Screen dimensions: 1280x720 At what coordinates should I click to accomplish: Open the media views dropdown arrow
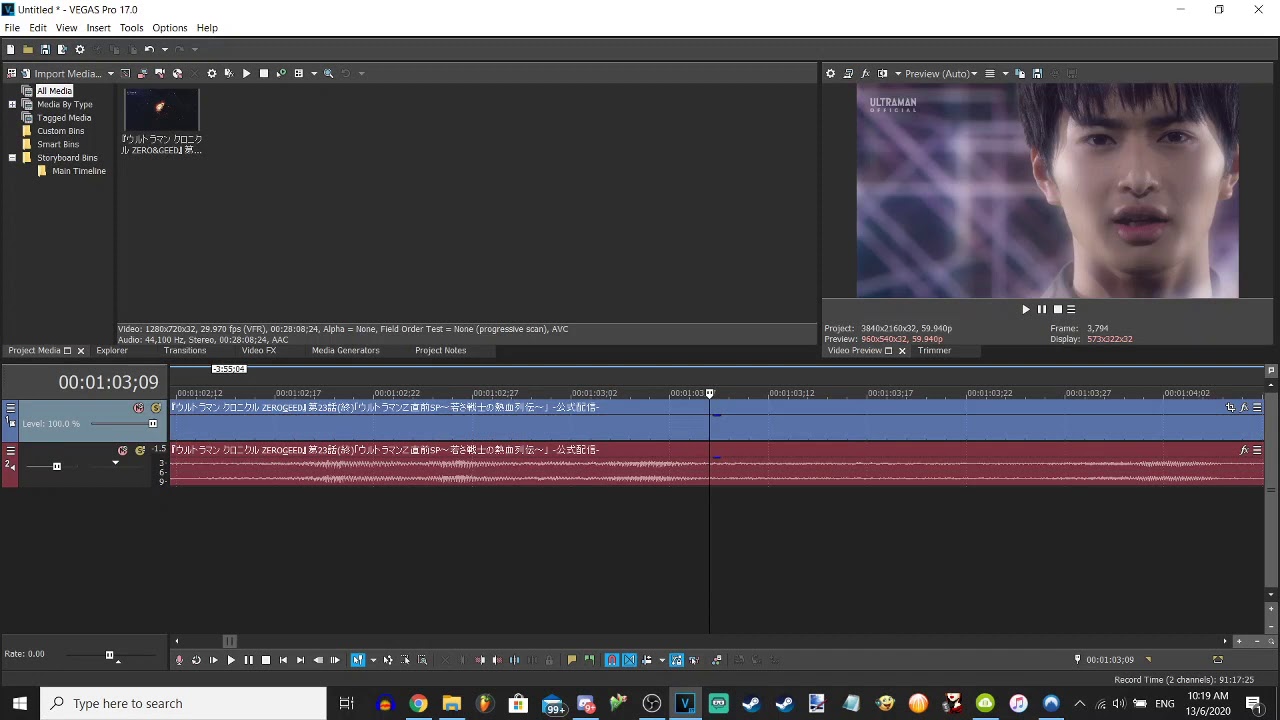[x=314, y=73]
